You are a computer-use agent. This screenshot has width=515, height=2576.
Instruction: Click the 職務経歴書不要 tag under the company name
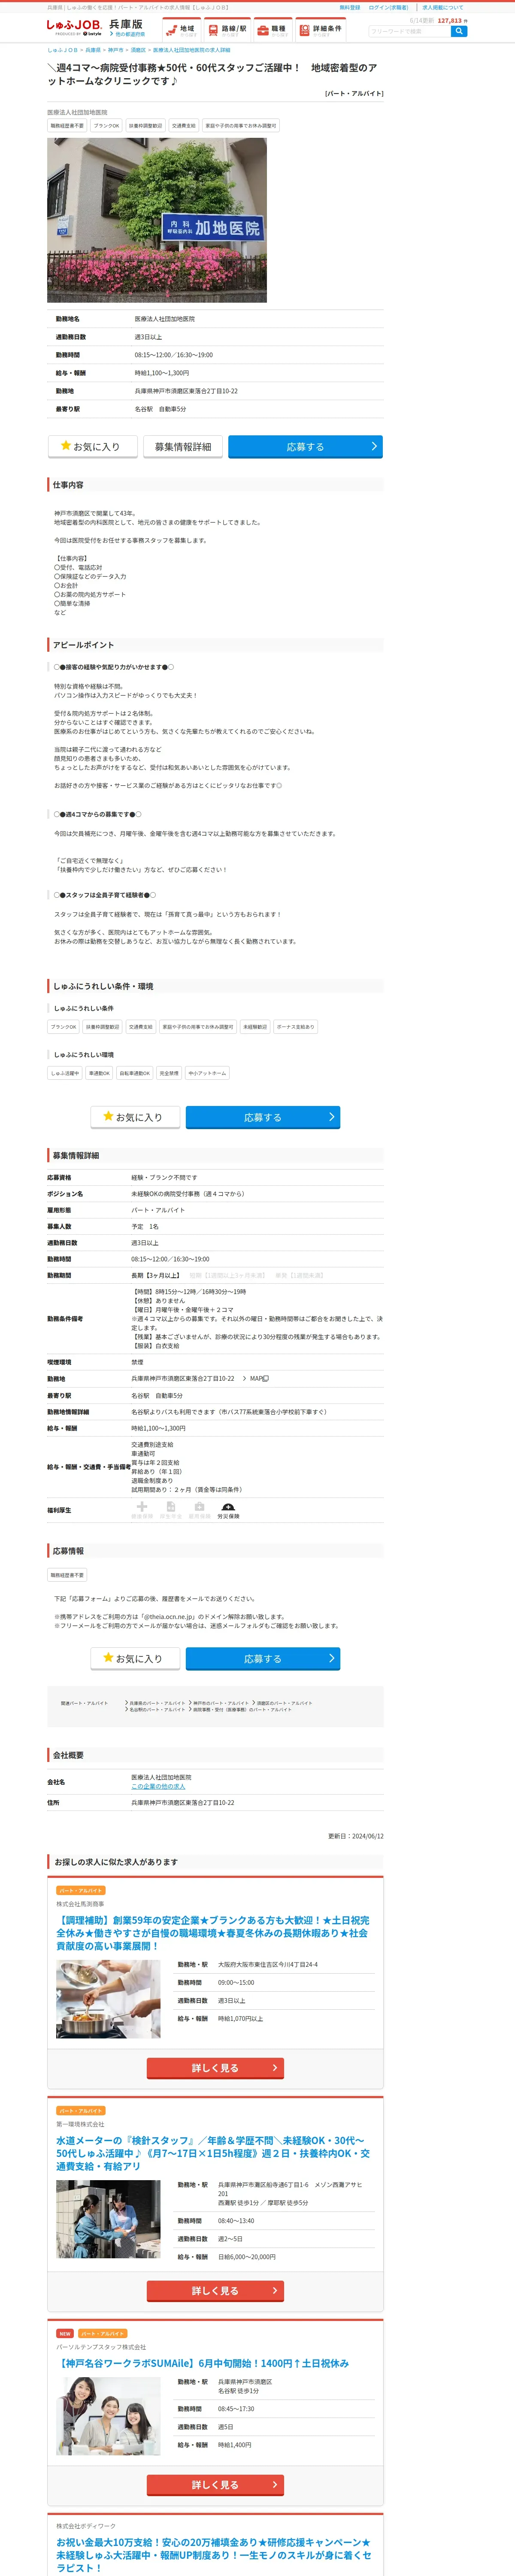click(x=68, y=126)
